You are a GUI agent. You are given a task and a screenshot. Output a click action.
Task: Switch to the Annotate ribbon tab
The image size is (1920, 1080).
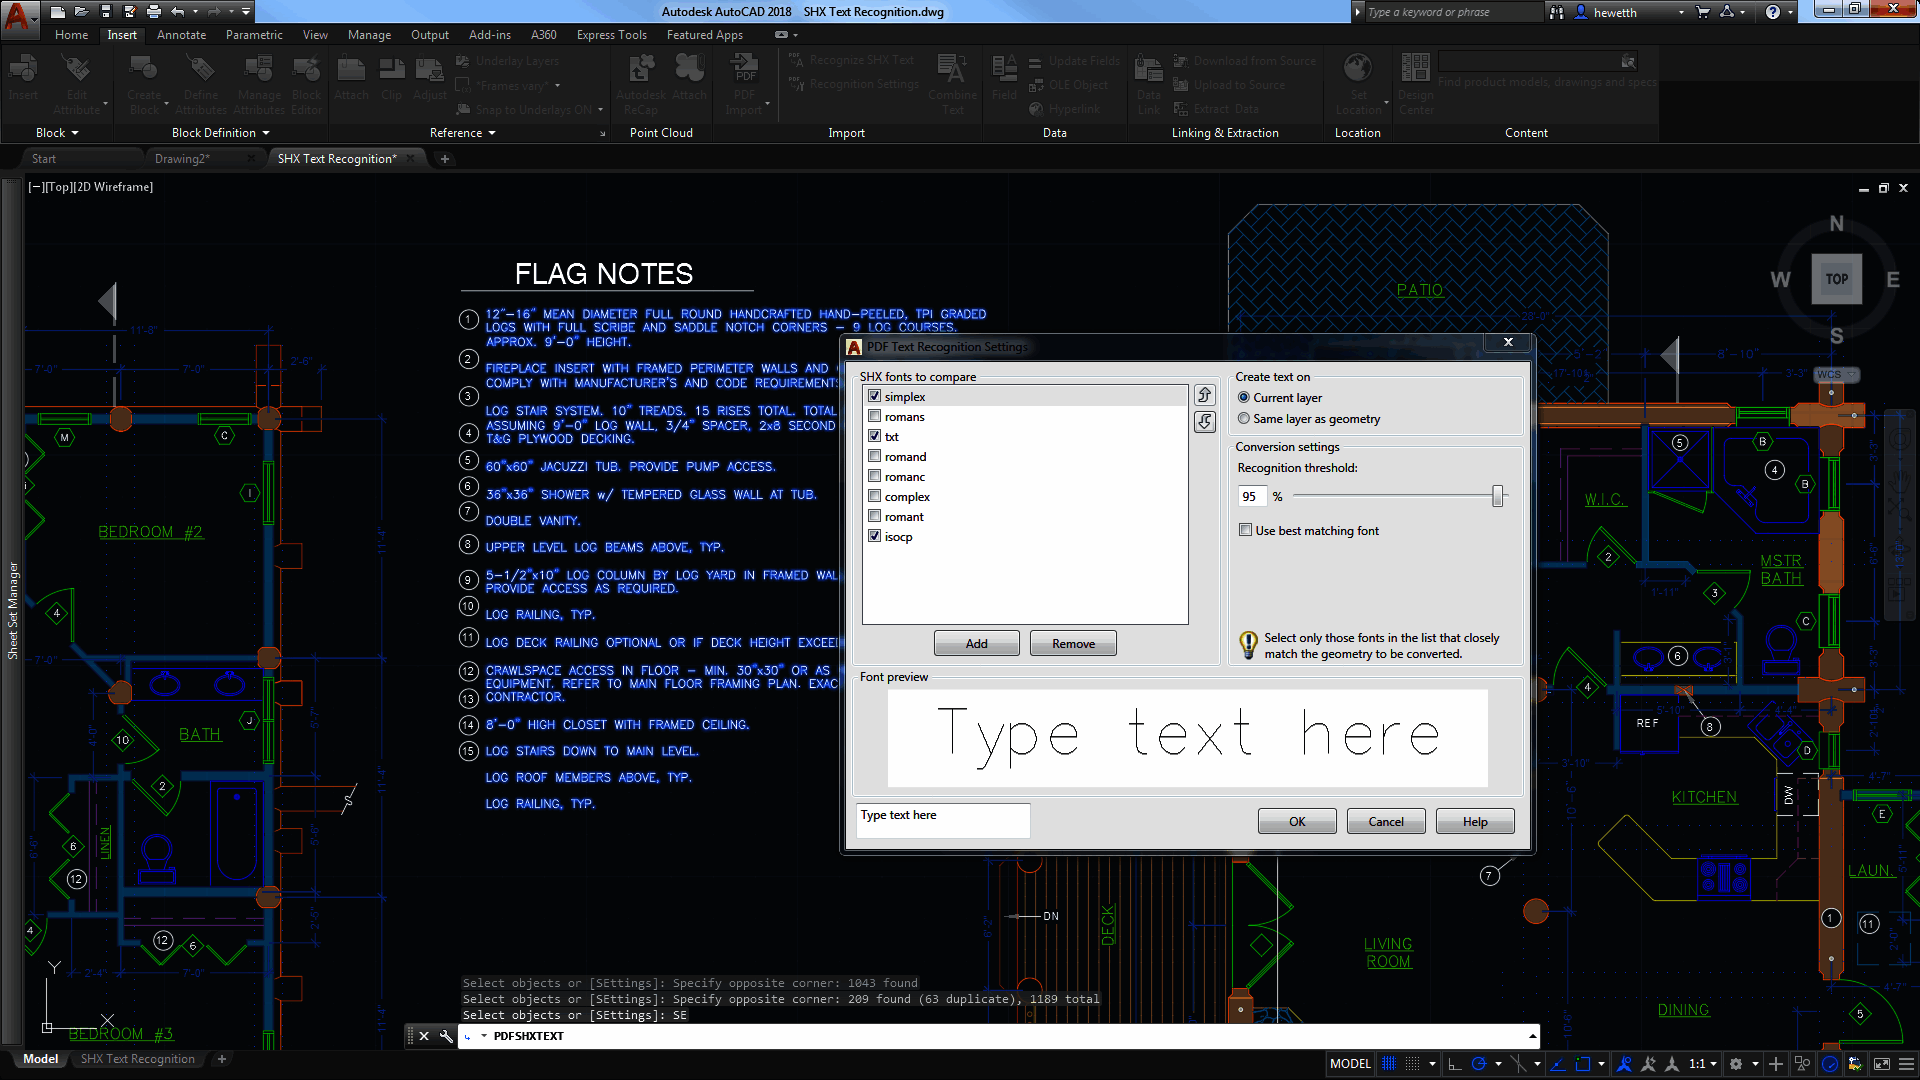point(181,34)
